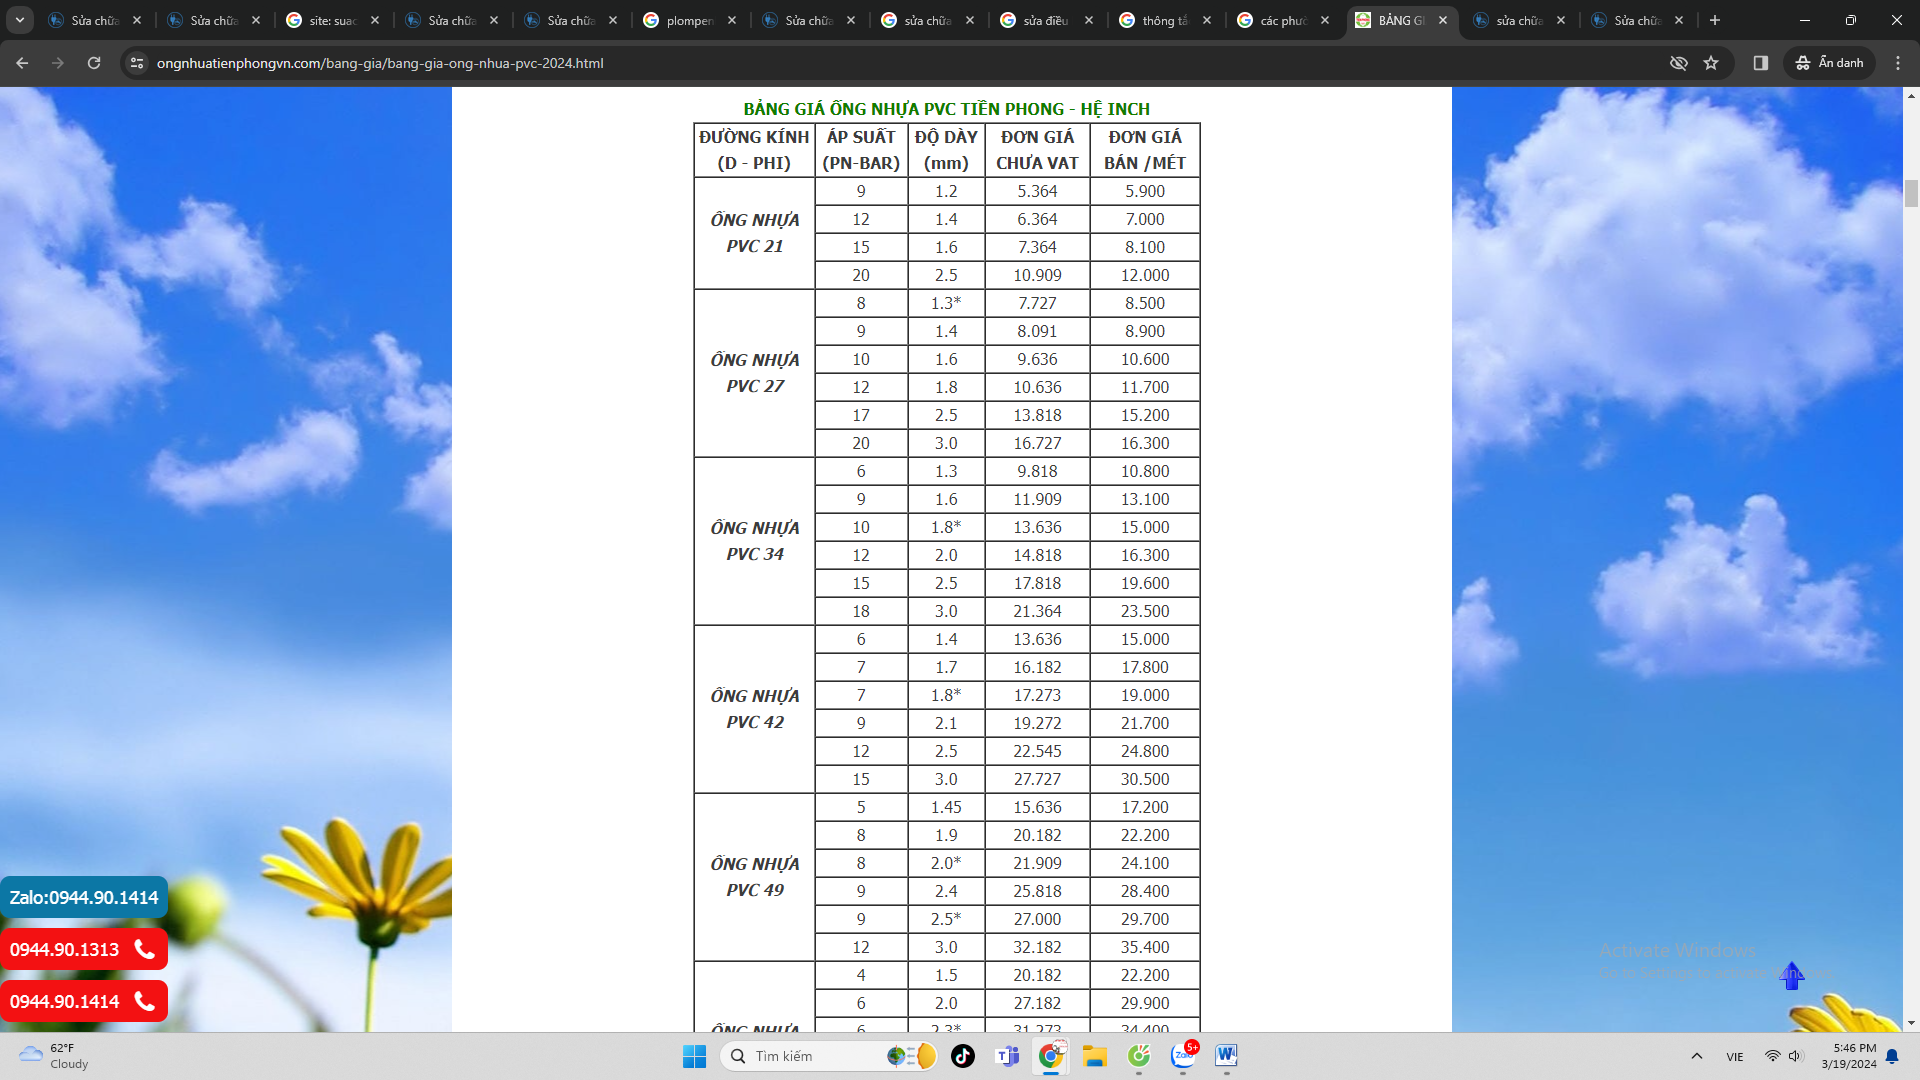
Task: Open Microsoft Teams from the taskbar
Action: (1007, 1056)
